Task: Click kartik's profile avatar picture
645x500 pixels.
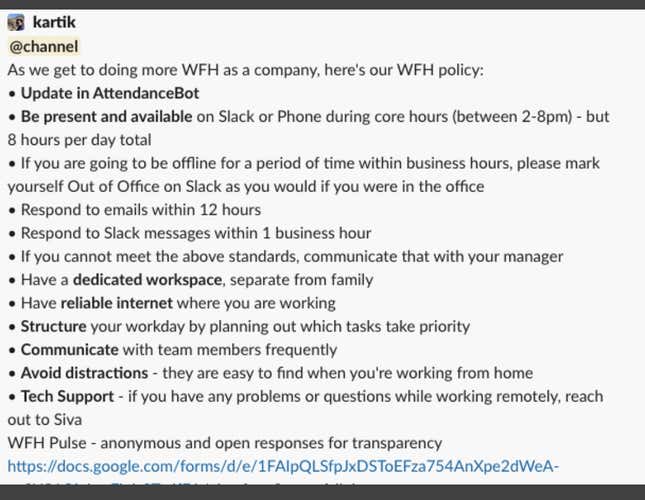Action: [16, 22]
